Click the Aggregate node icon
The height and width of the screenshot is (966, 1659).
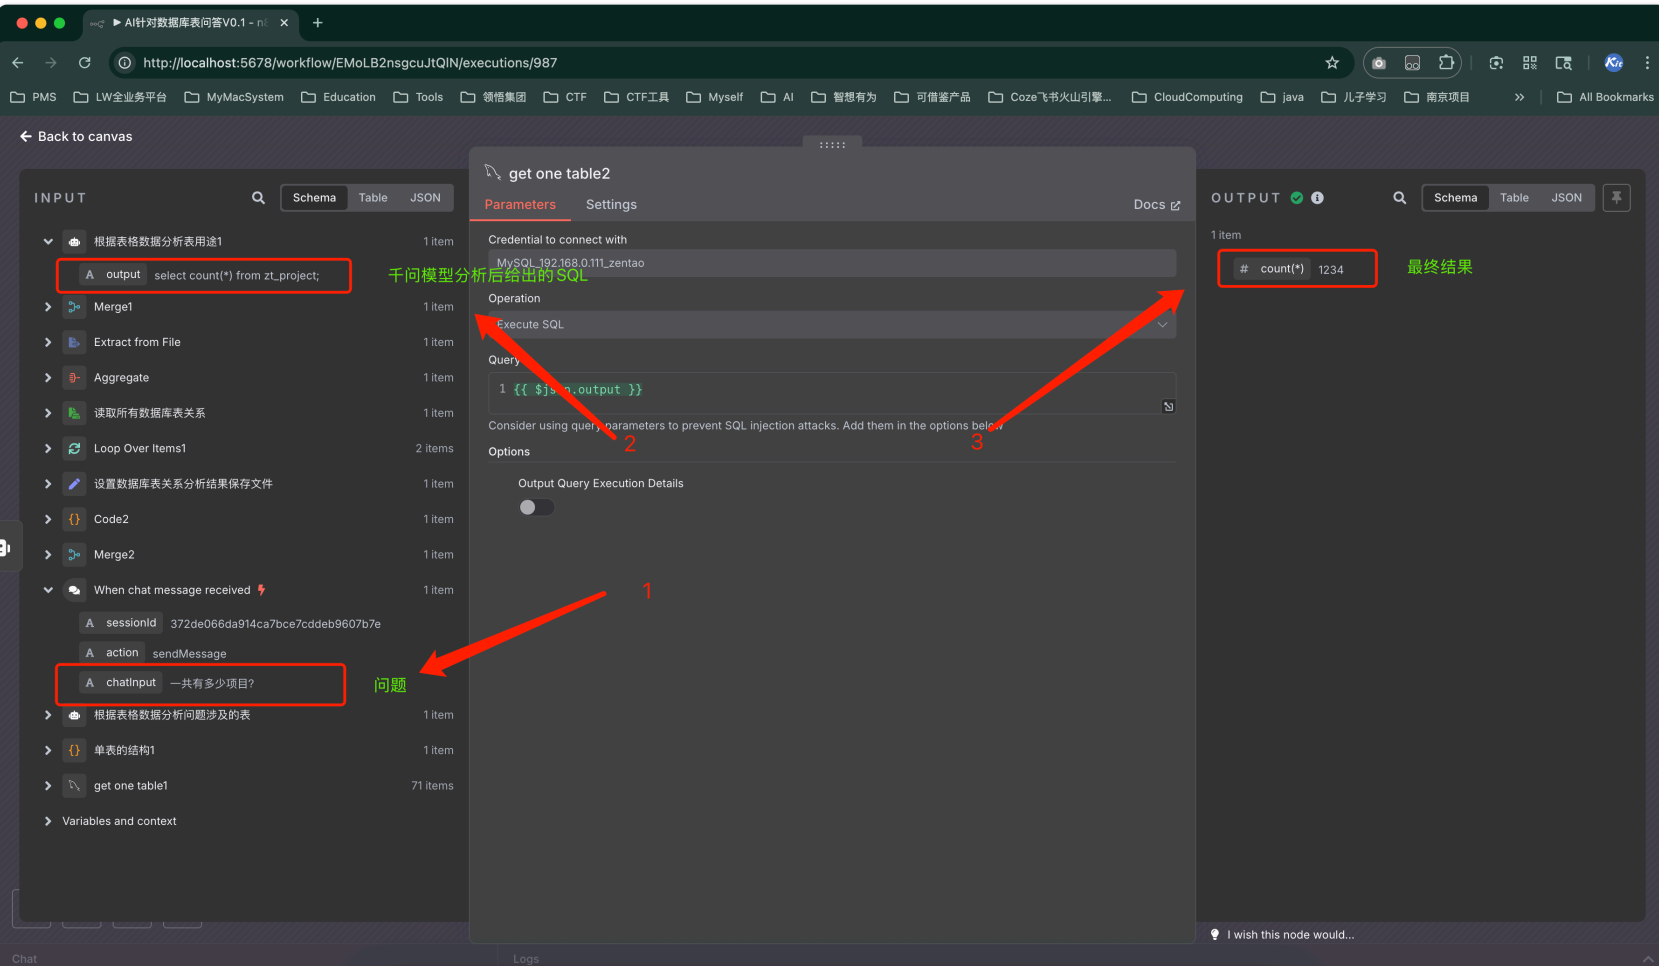[74, 378]
